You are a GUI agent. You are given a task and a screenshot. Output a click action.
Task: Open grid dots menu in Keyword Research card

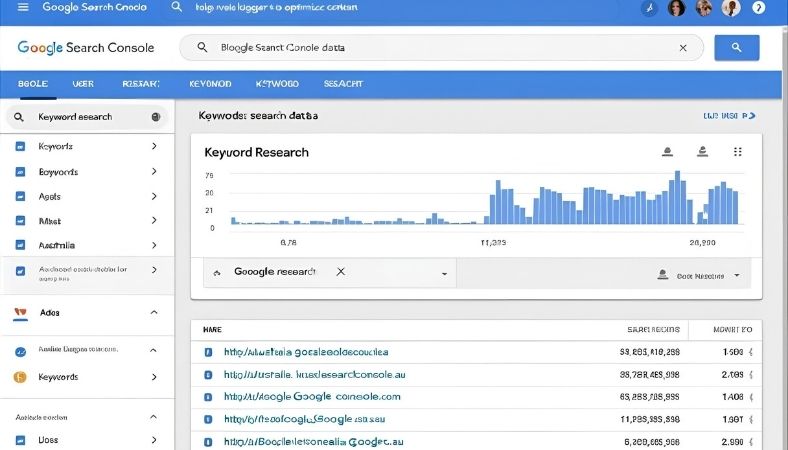click(737, 151)
